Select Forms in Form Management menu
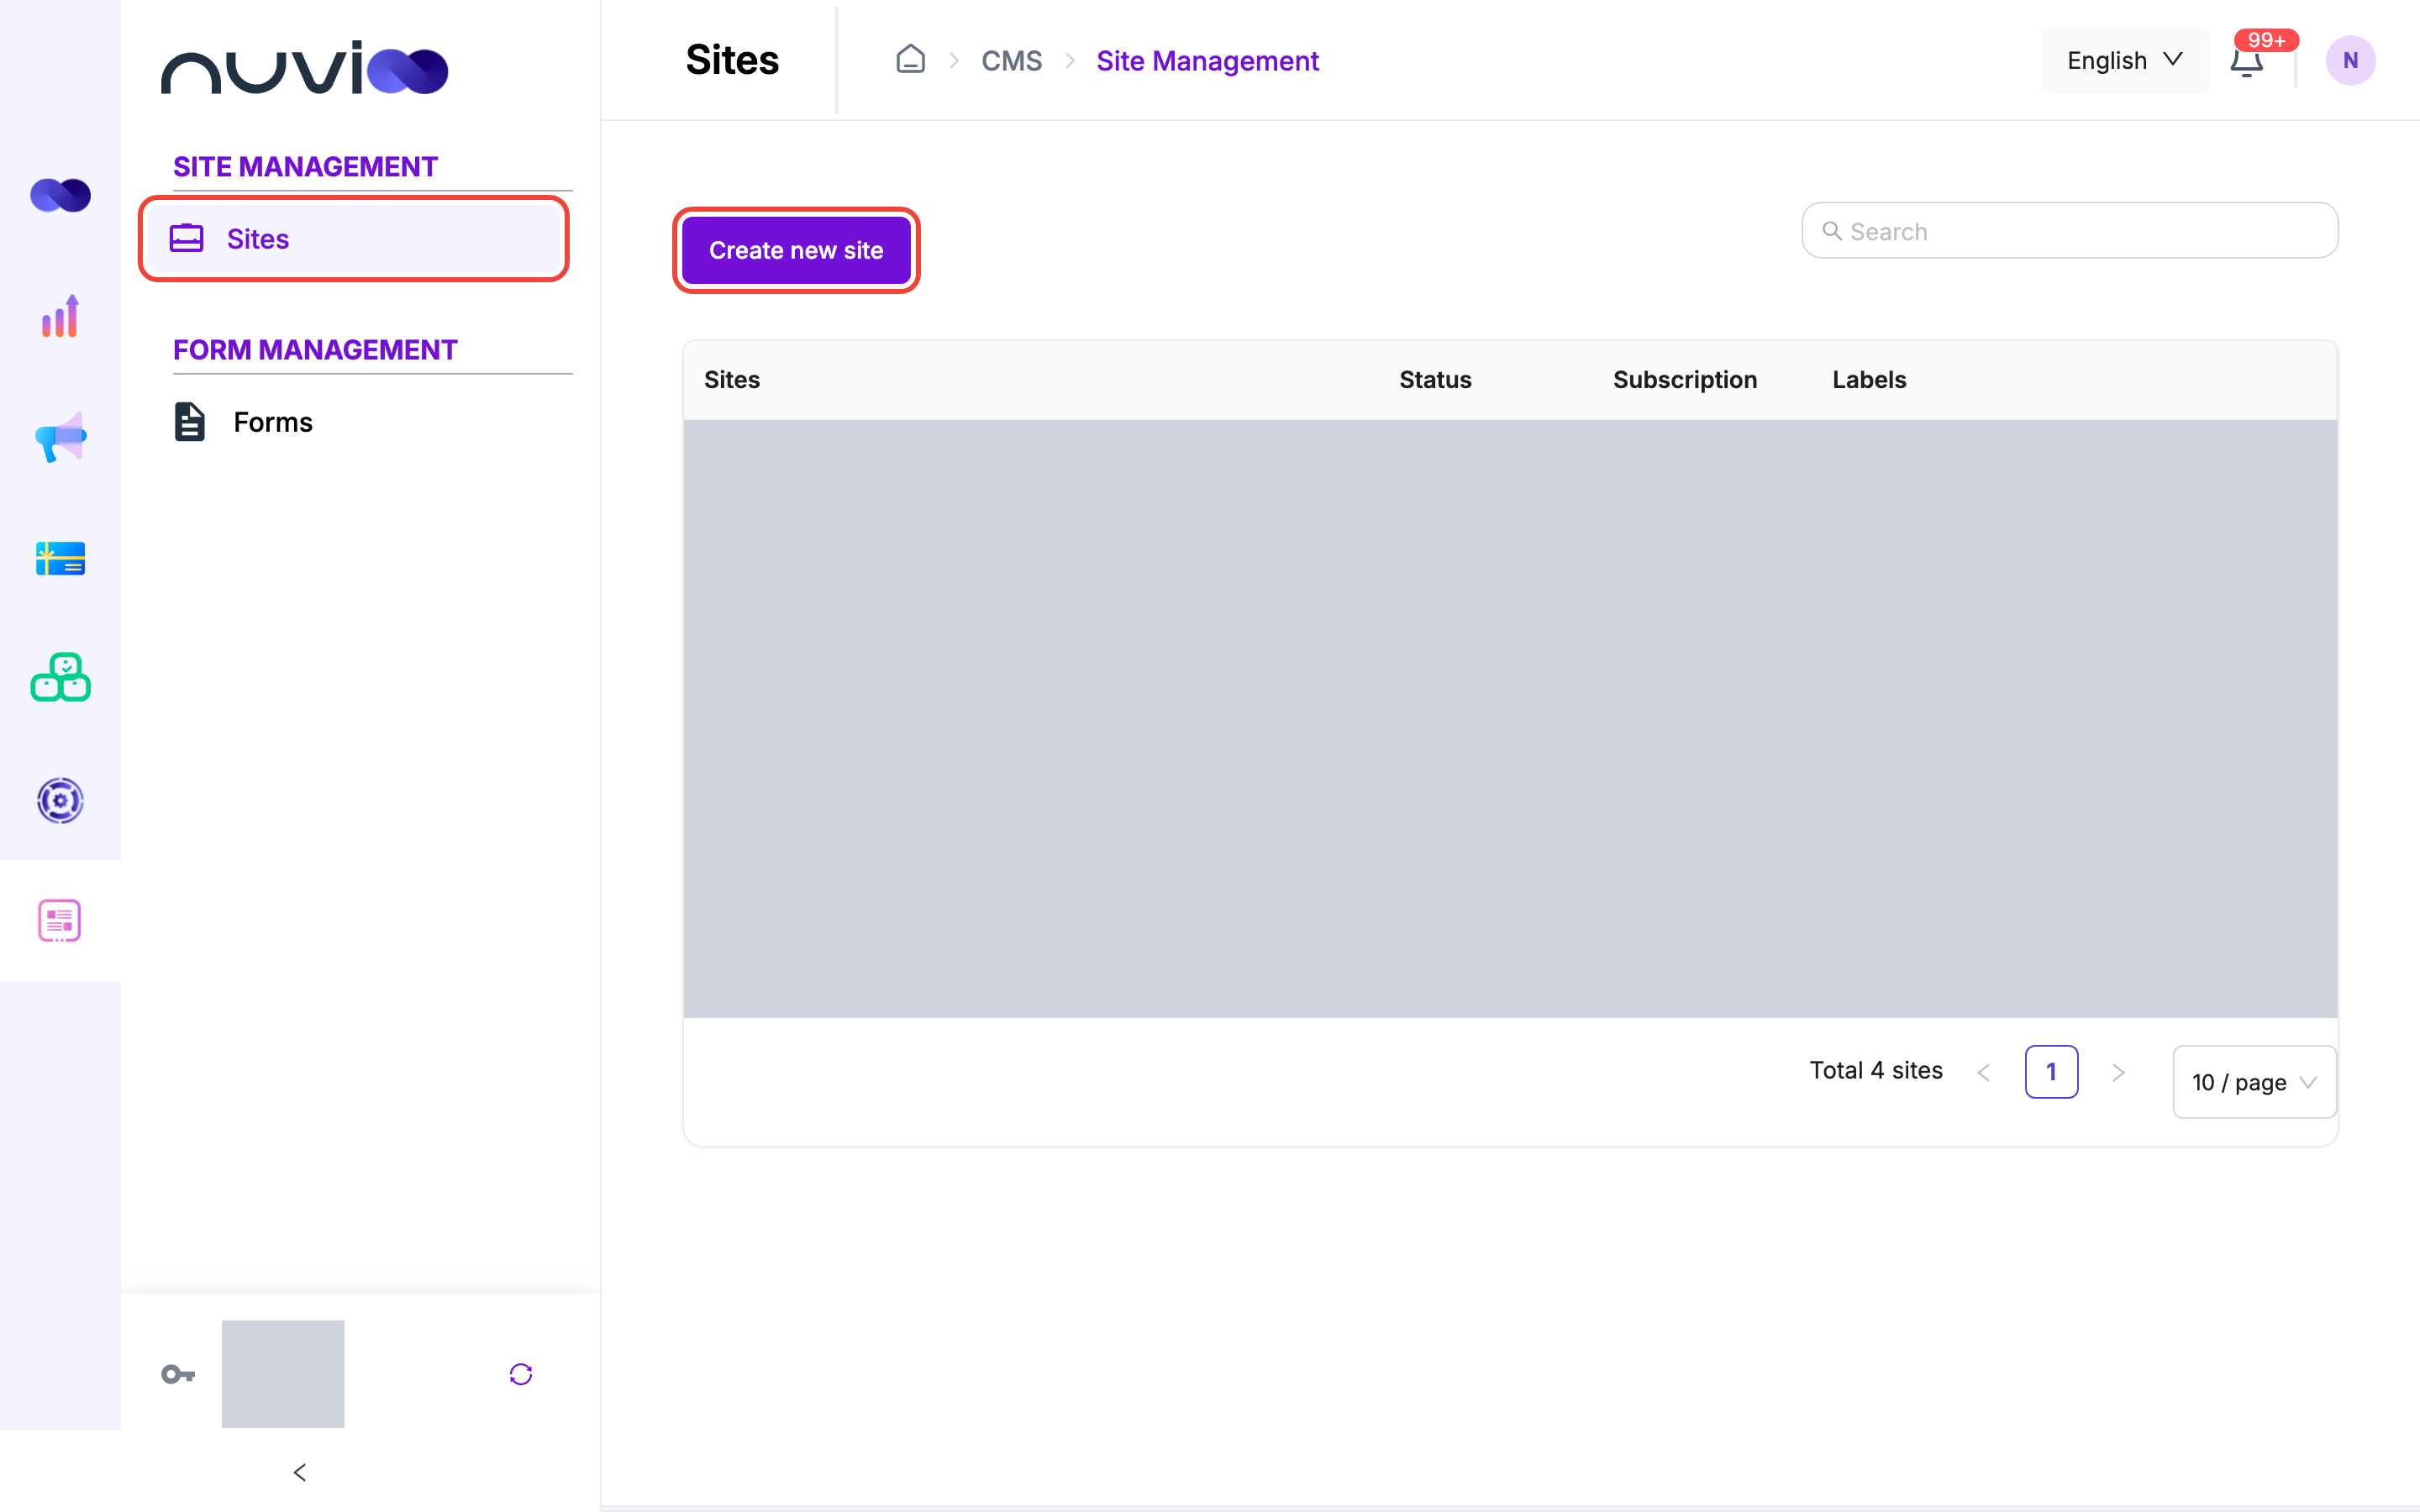Viewport: 2420px width, 1512px height. (x=243, y=422)
